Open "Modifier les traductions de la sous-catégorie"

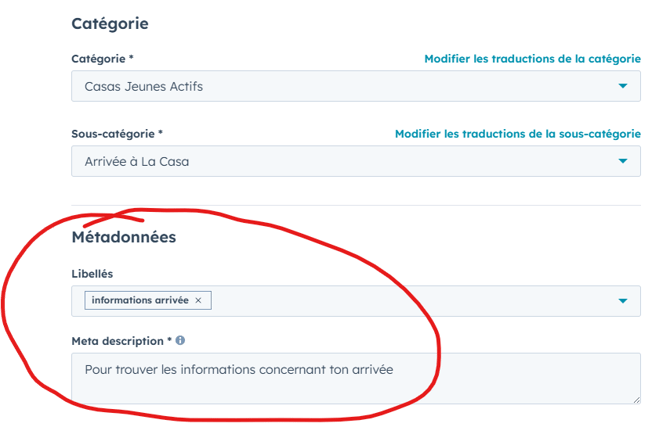517,133
